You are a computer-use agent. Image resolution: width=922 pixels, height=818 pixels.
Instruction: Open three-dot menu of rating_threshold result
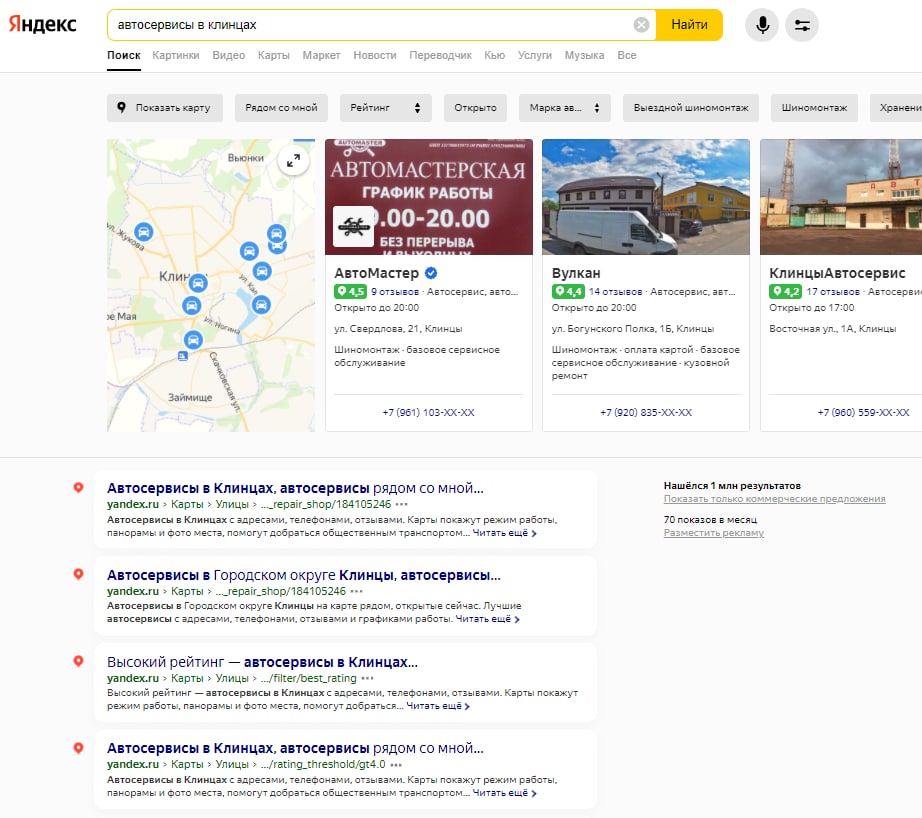point(396,764)
